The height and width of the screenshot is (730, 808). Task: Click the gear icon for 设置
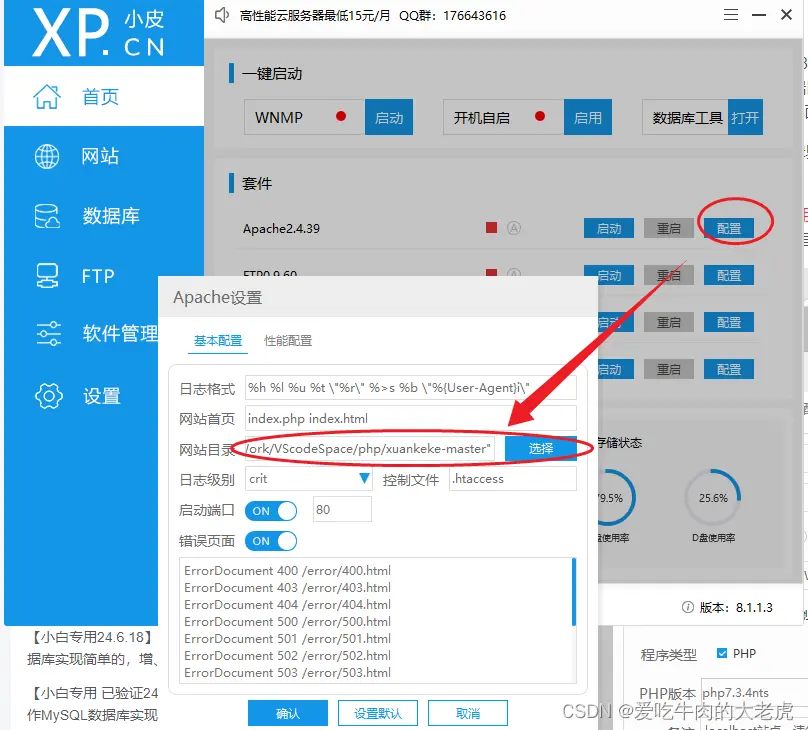[48, 396]
